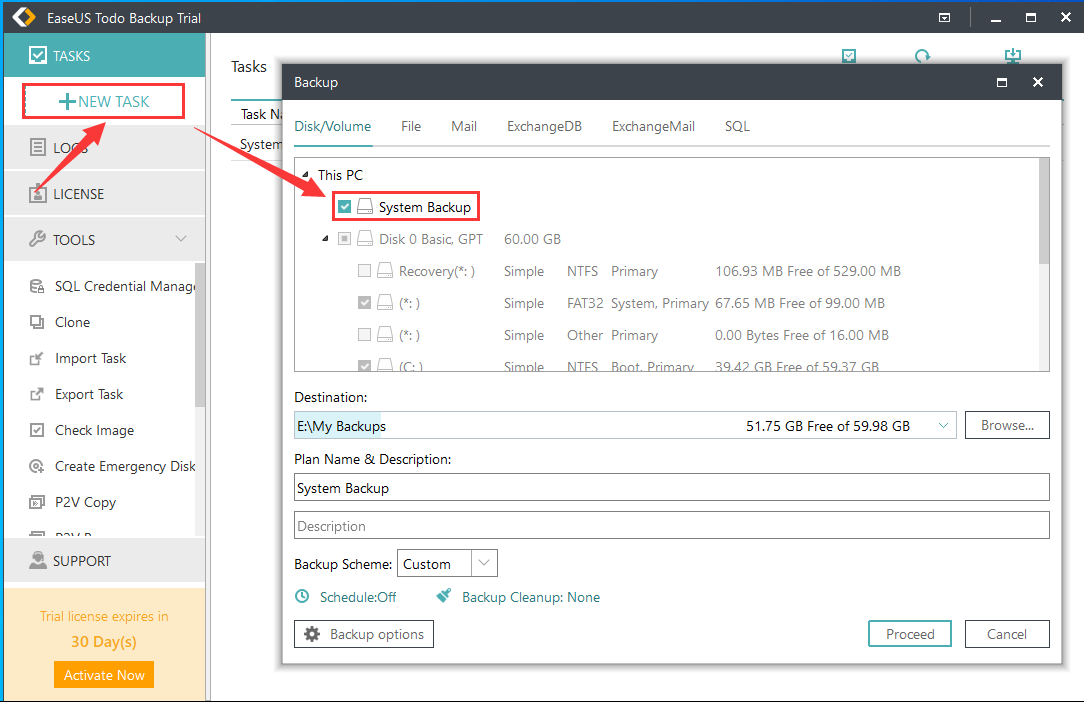Click the Export Task icon

click(x=37, y=394)
